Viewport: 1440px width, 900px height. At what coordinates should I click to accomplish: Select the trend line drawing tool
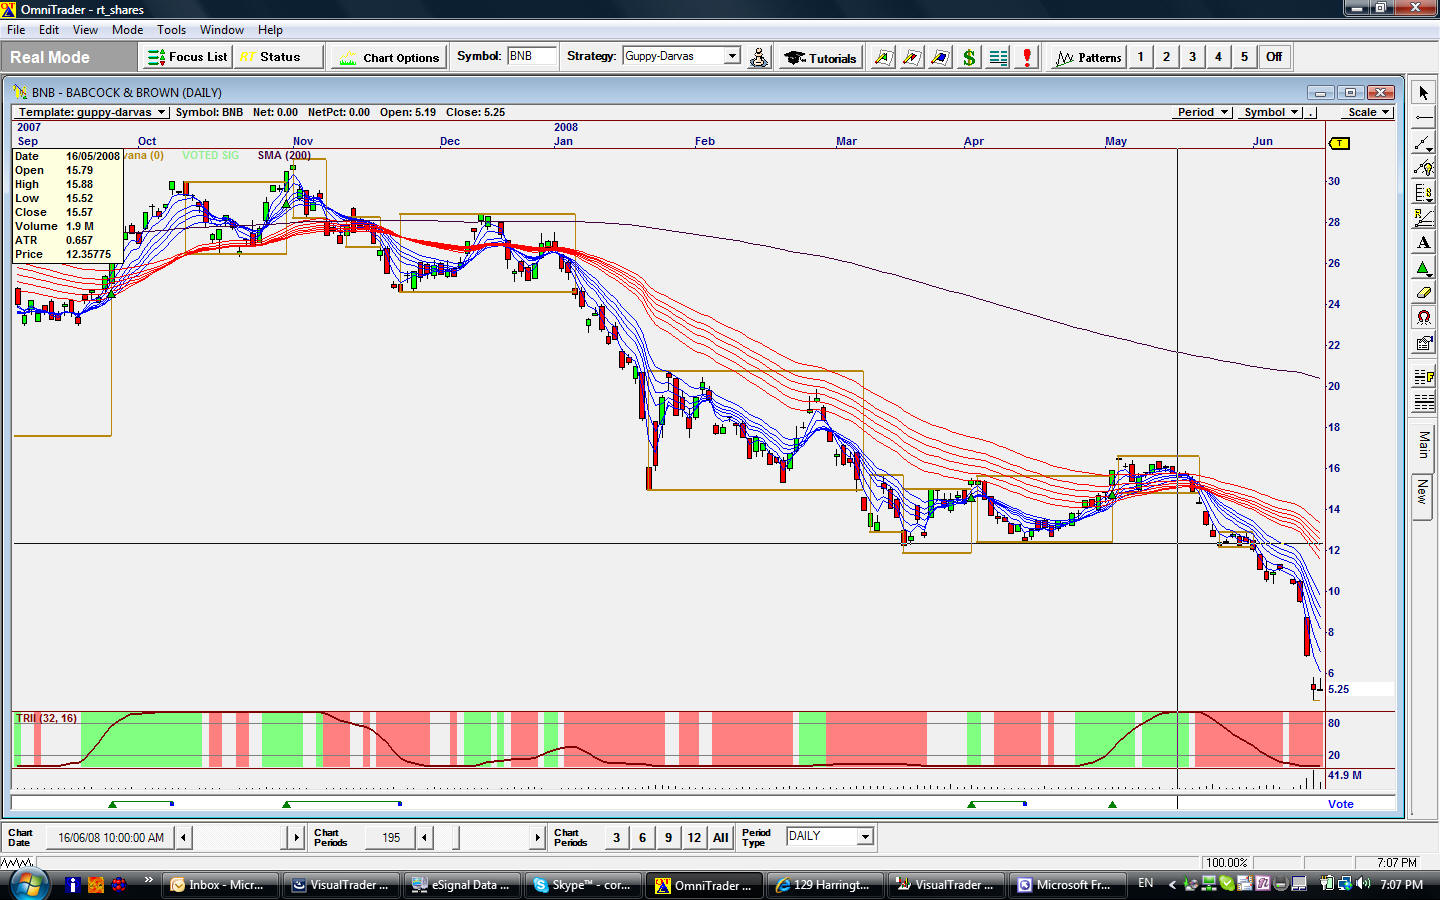point(1423,143)
